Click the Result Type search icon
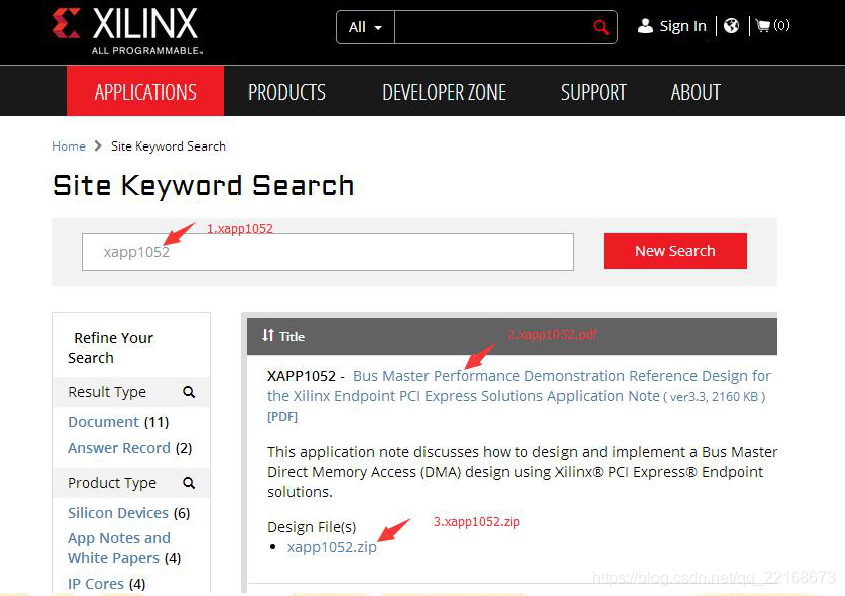The height and width of the screenshot is (596, 845). point(189,392)
